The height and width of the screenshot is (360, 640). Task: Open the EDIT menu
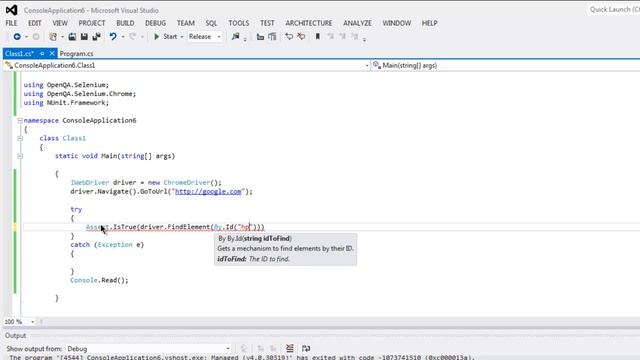35,23
